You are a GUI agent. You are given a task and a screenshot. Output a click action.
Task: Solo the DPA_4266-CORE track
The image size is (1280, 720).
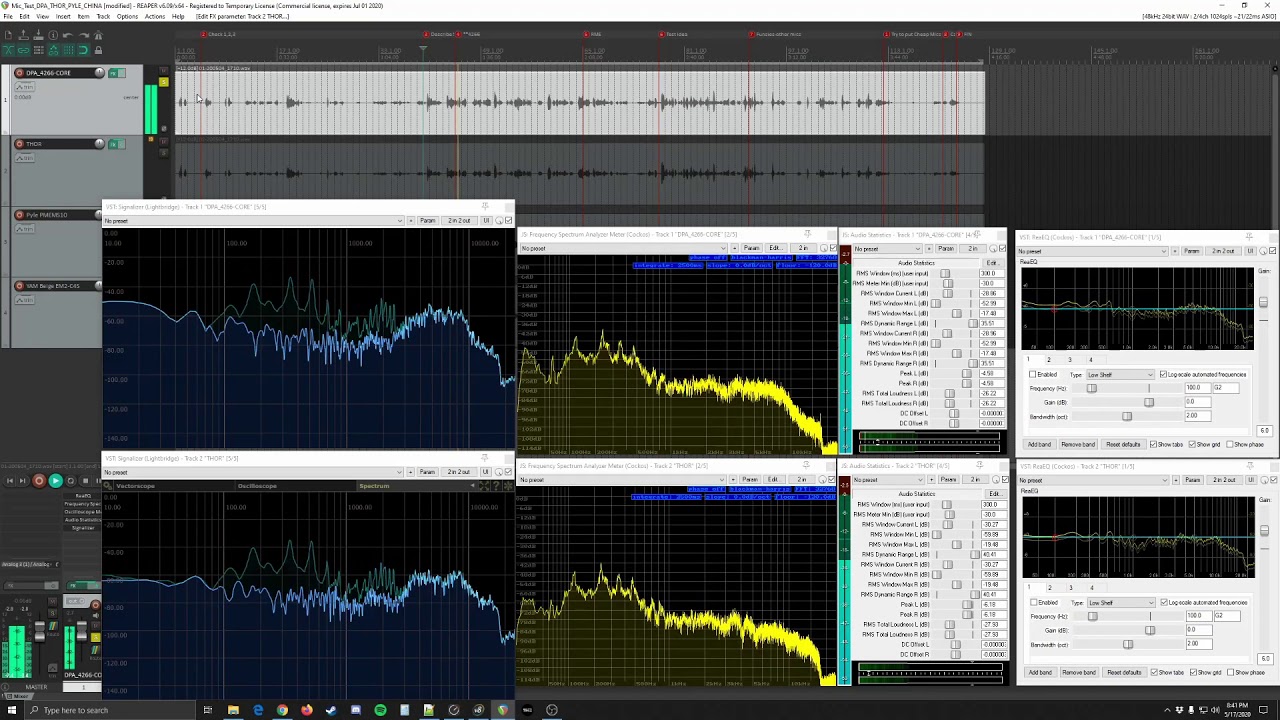point(164,82)
